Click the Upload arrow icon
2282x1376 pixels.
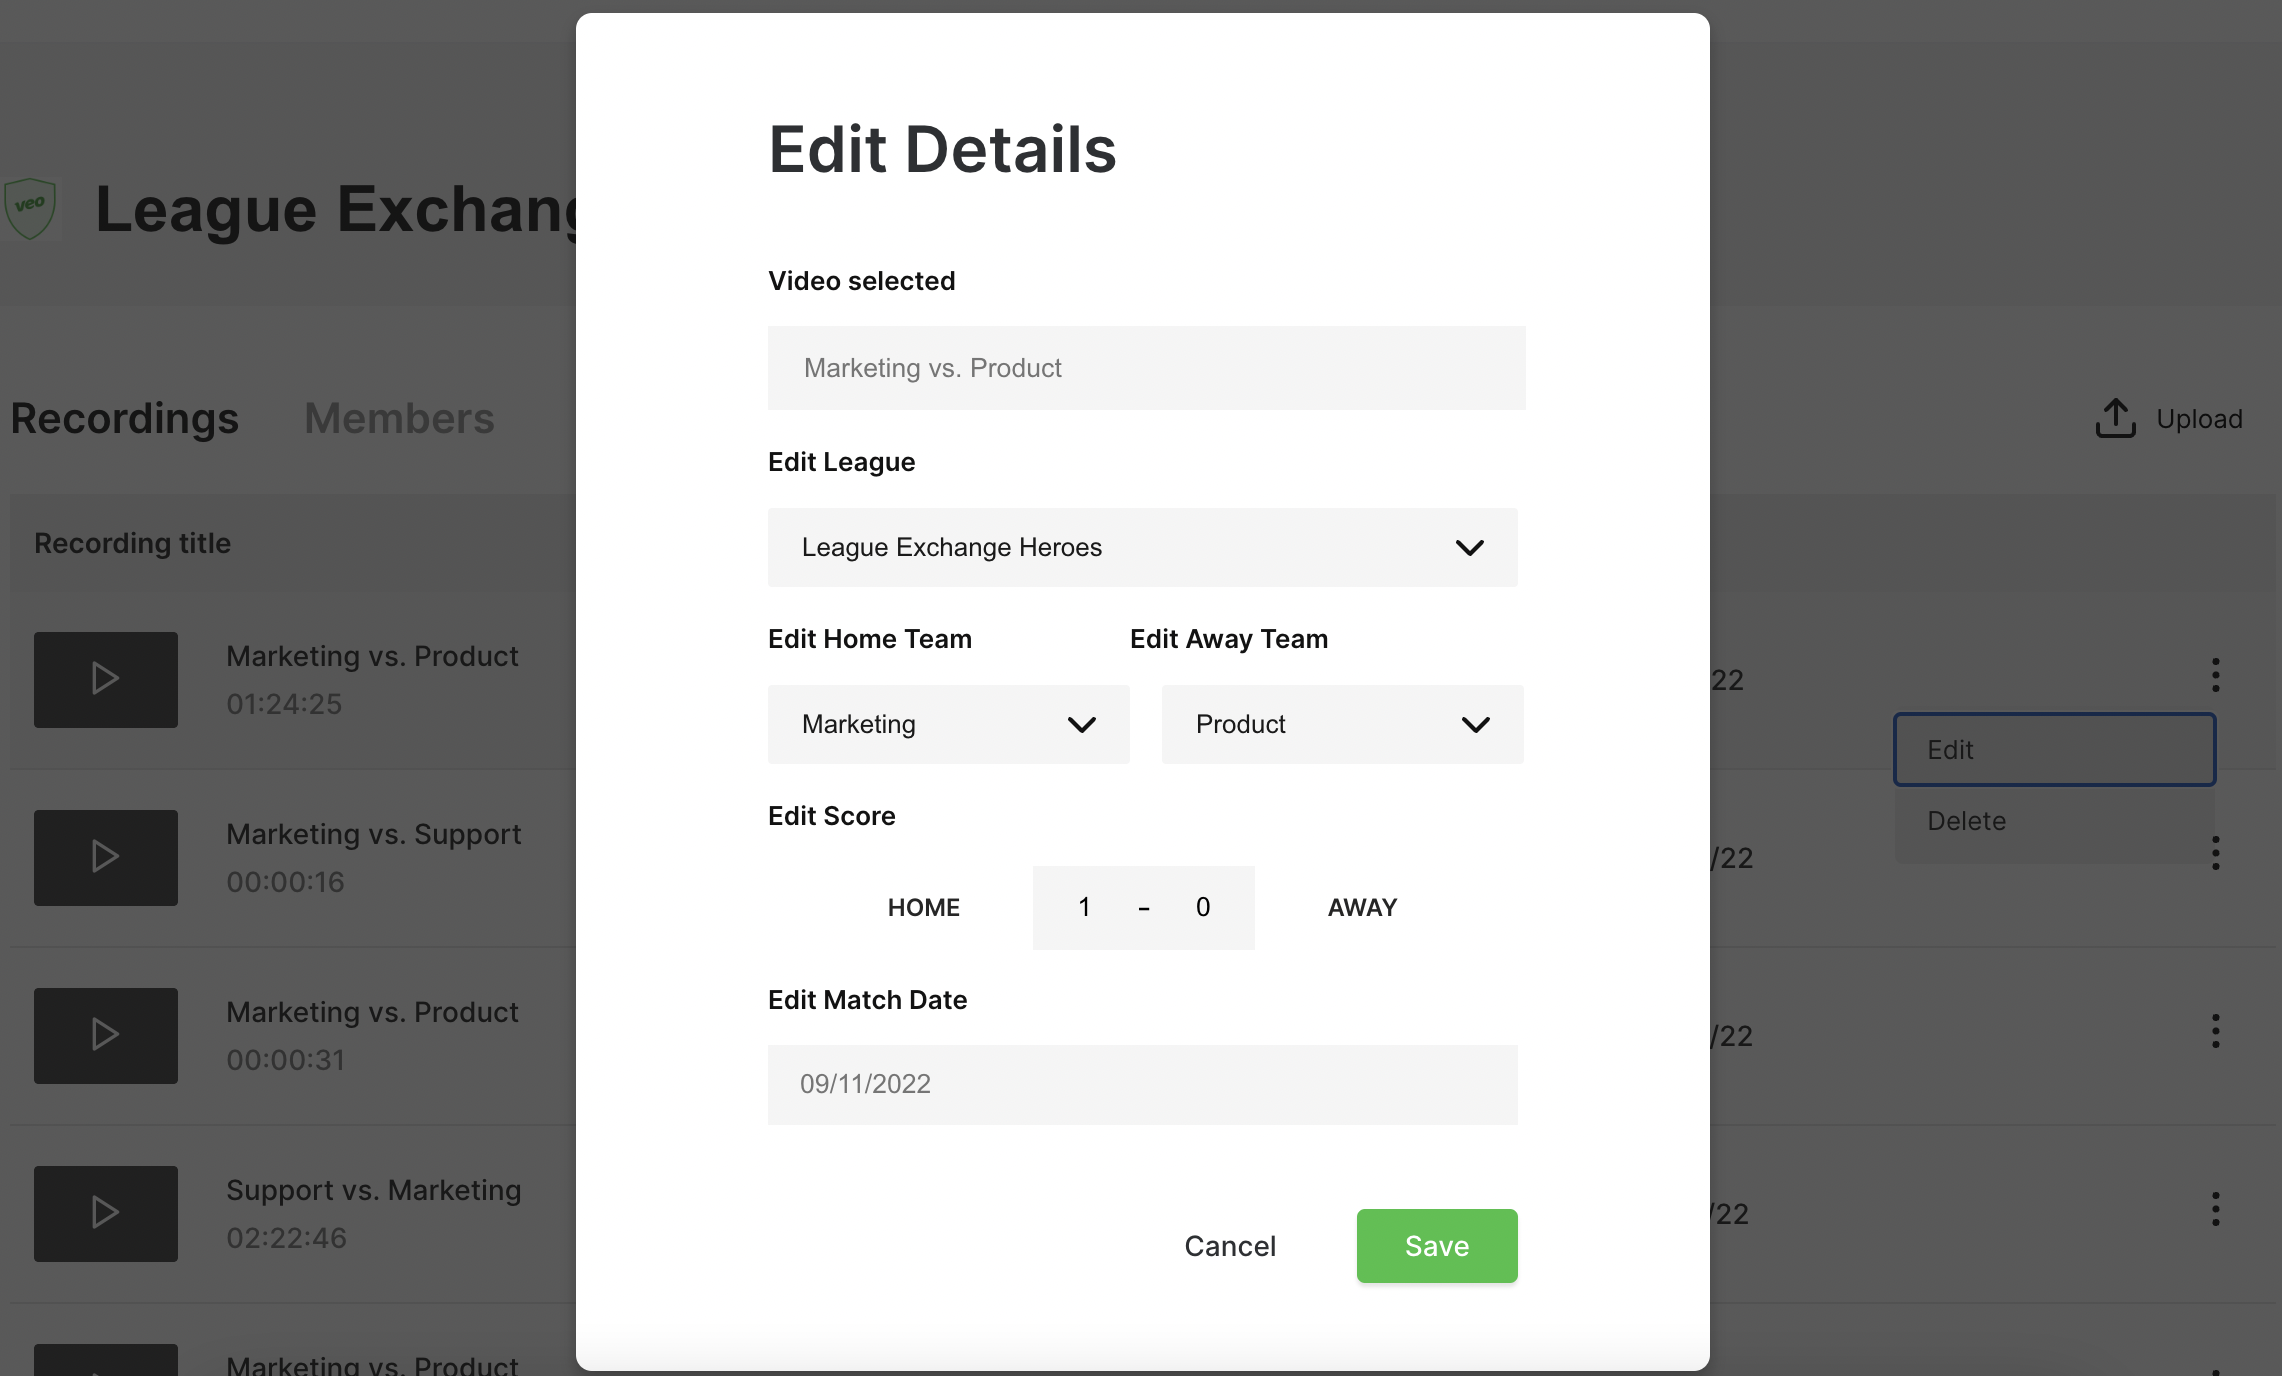tap(2115, 418)
